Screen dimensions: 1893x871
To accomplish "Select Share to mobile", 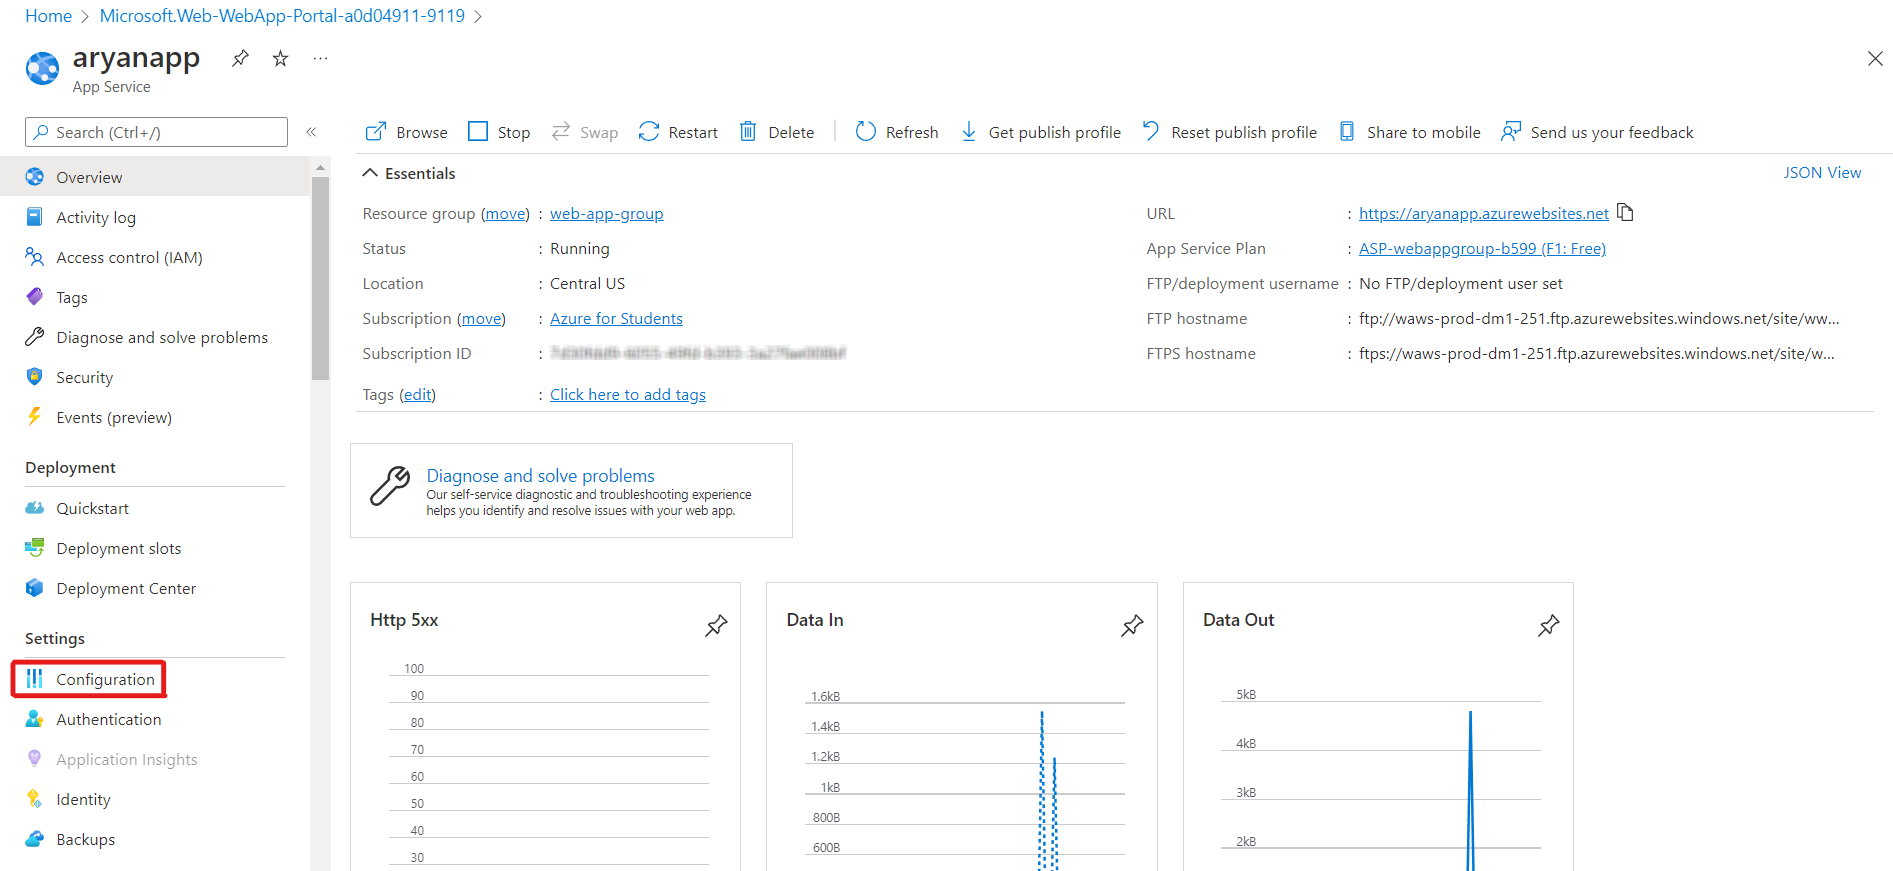I will click(x=1409, y=132).
